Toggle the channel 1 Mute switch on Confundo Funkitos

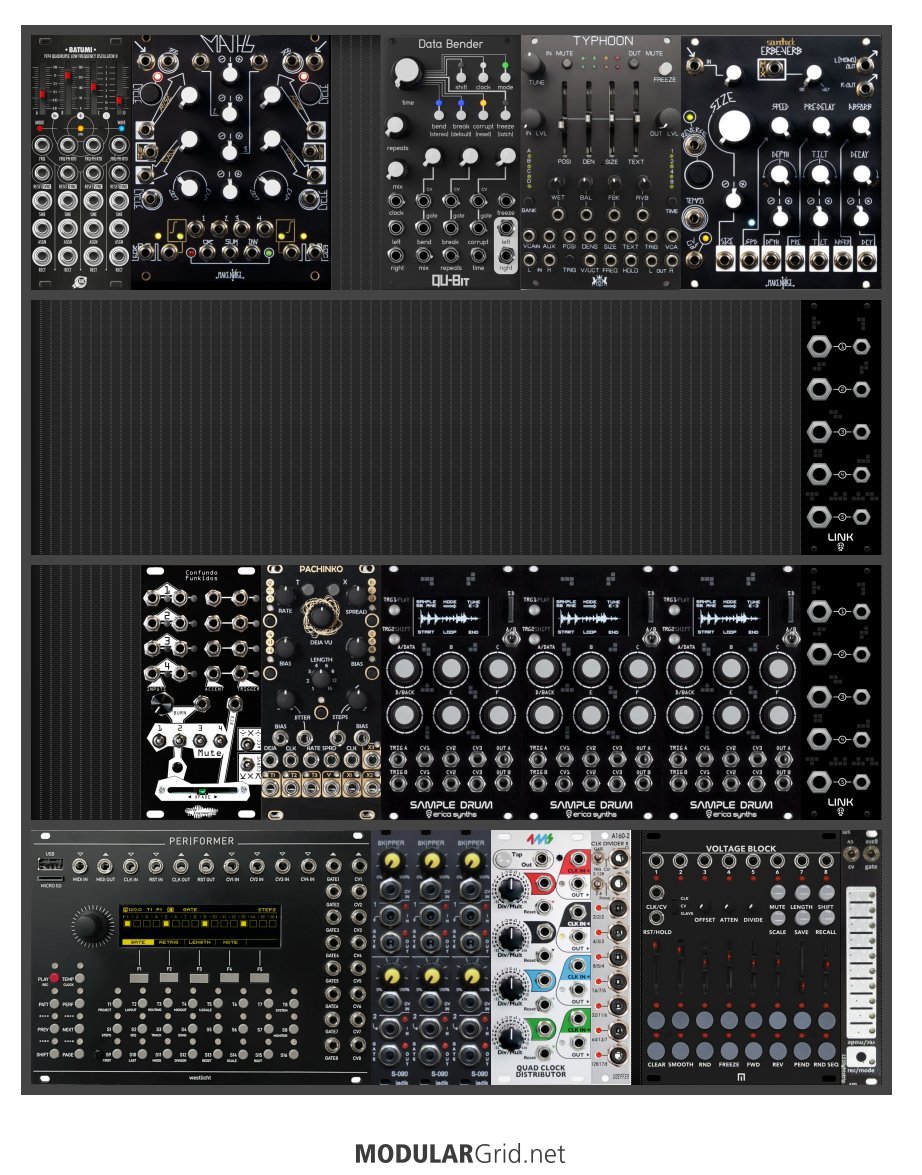(x=159, y=741)
